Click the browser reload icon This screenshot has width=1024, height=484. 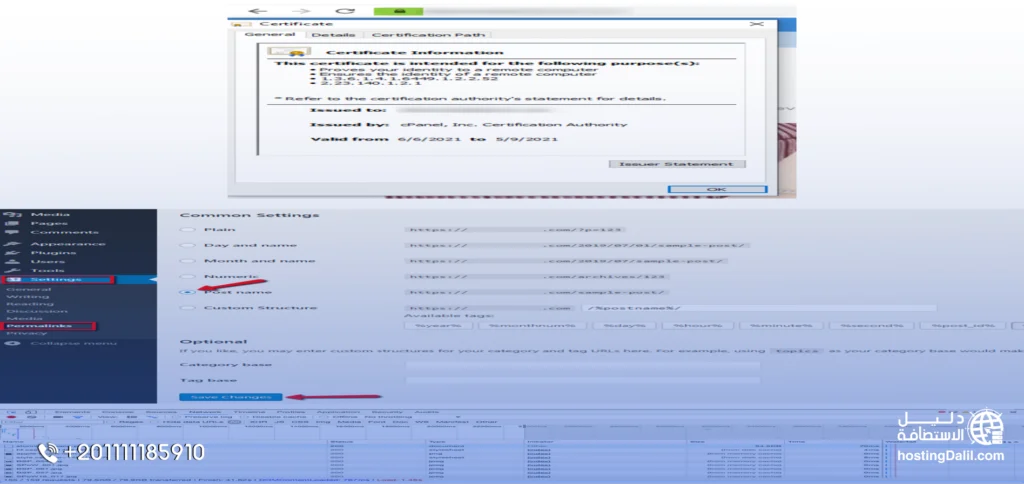[x=344, y=11]
